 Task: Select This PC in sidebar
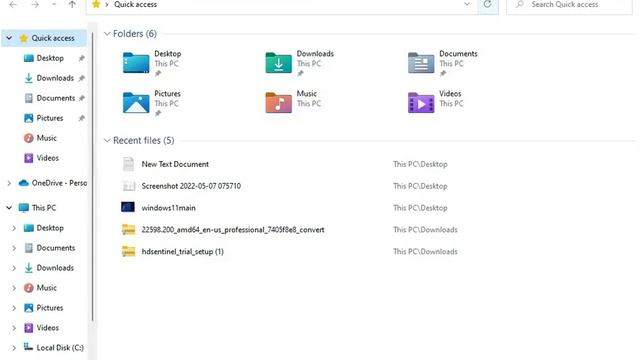pyautogui.click(x=44, y=208)
